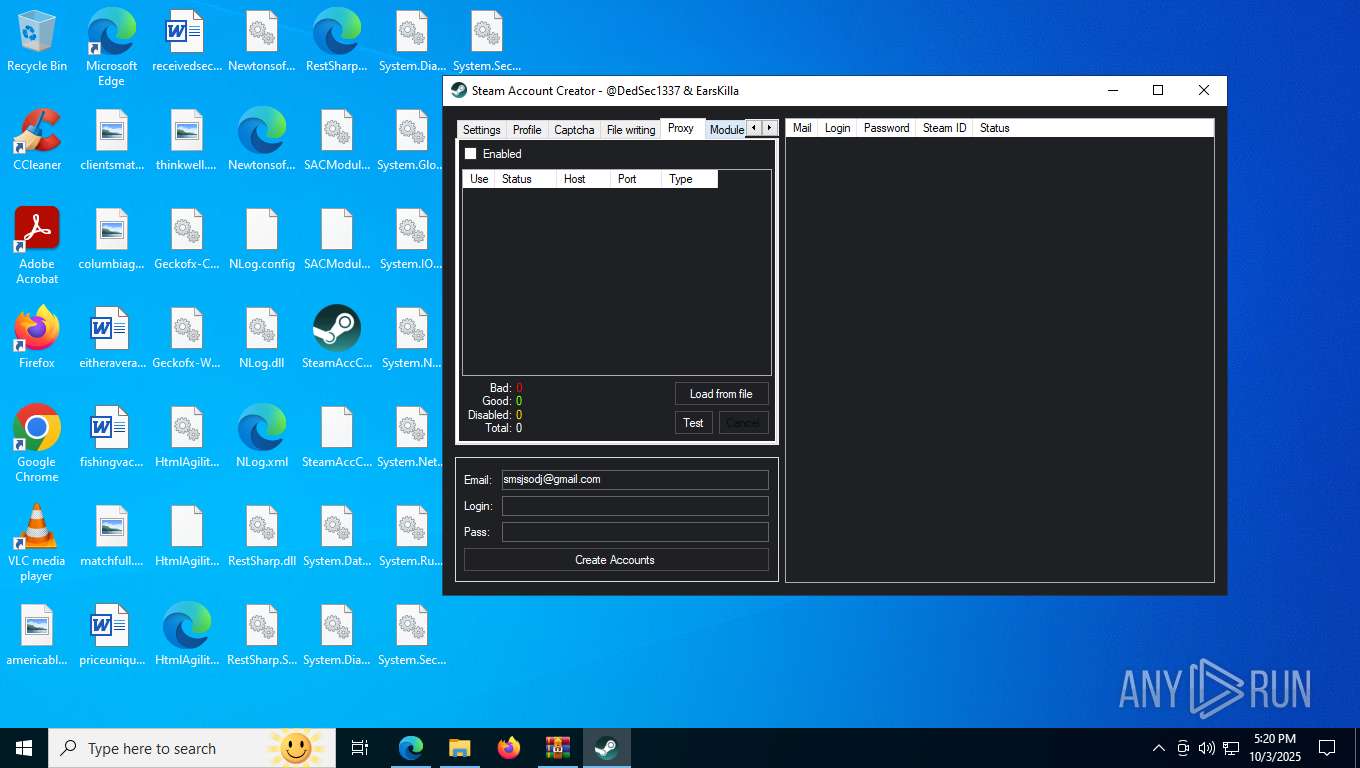Viewport: 1360px width, 768px height.
Task: Select the Proxy tab
Action: (x=681, y=128)
